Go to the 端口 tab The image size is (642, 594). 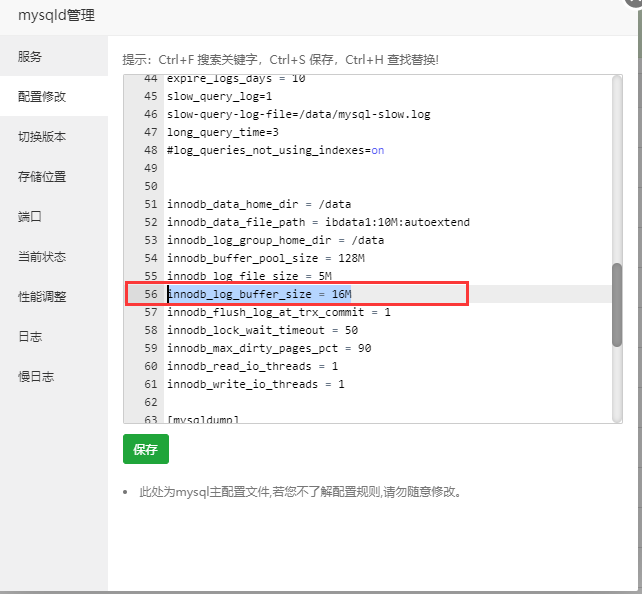tap(30, 217)
